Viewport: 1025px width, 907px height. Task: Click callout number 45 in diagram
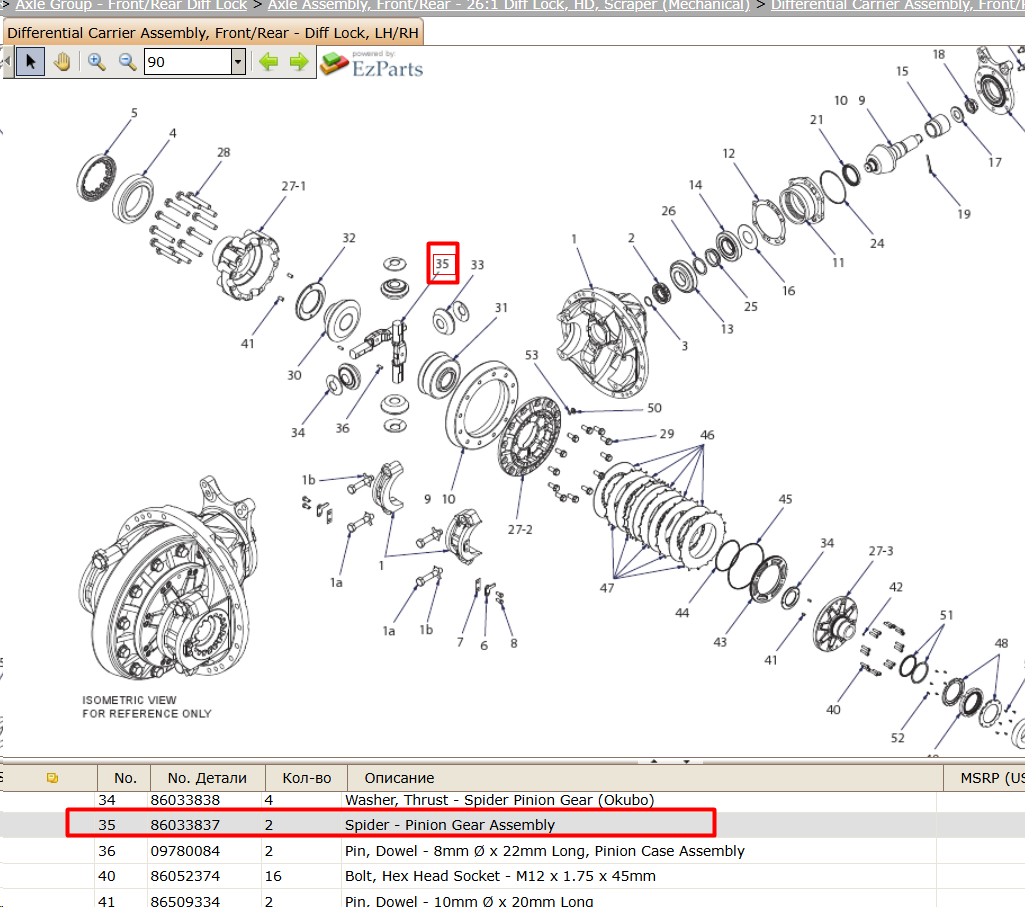pyautogui.click(x=785, y=499)
